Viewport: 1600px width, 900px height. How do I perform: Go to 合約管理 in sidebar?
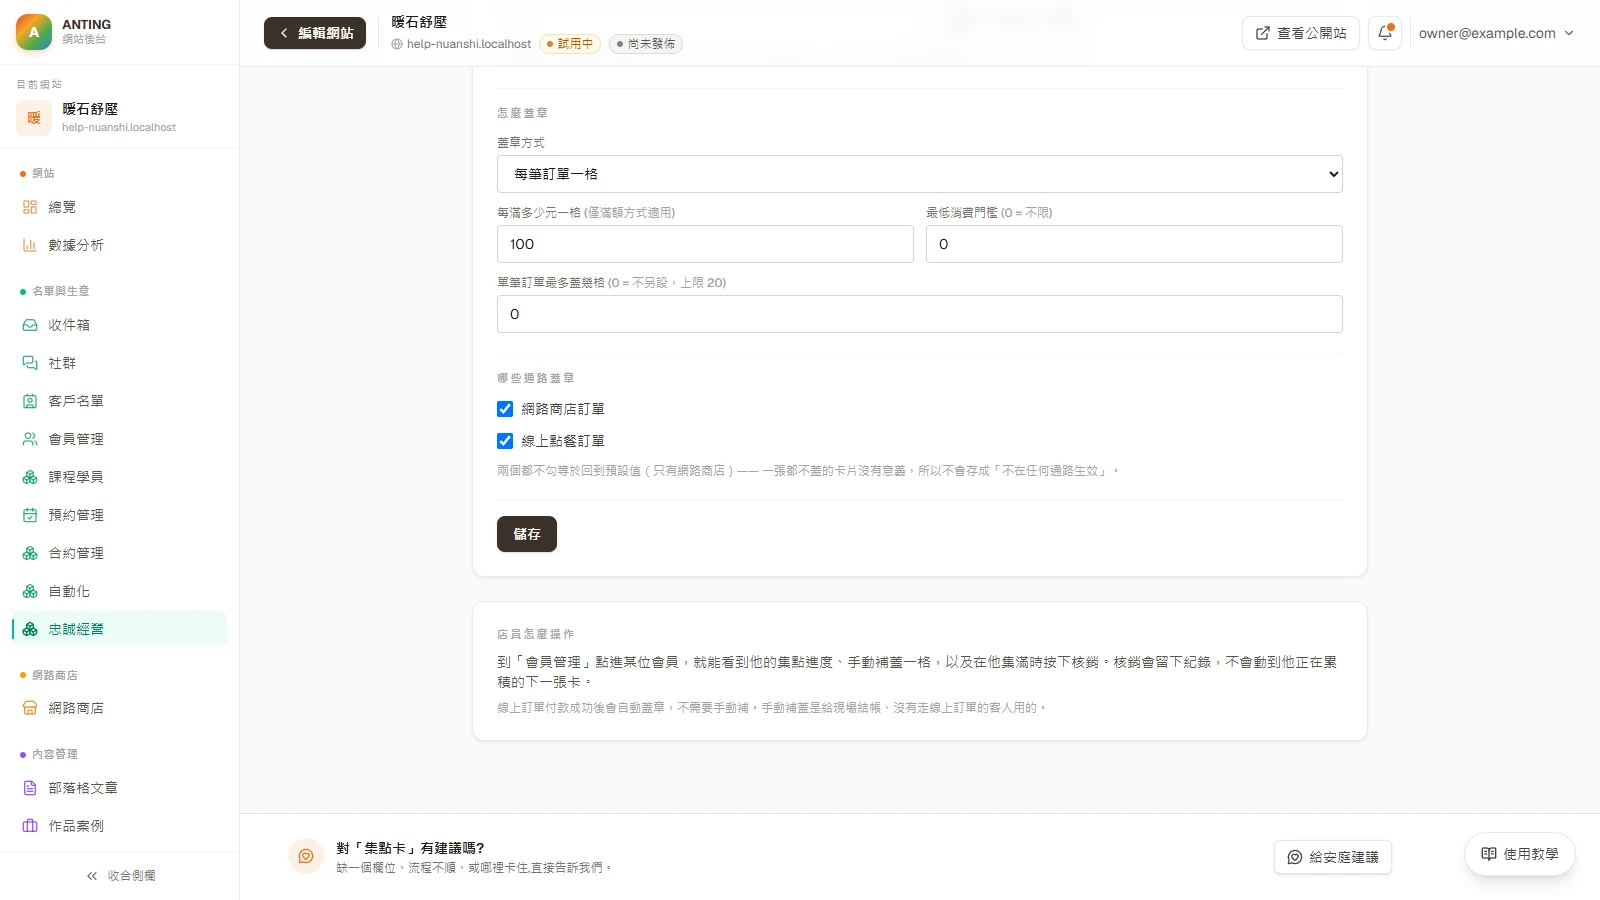[120, 553]
